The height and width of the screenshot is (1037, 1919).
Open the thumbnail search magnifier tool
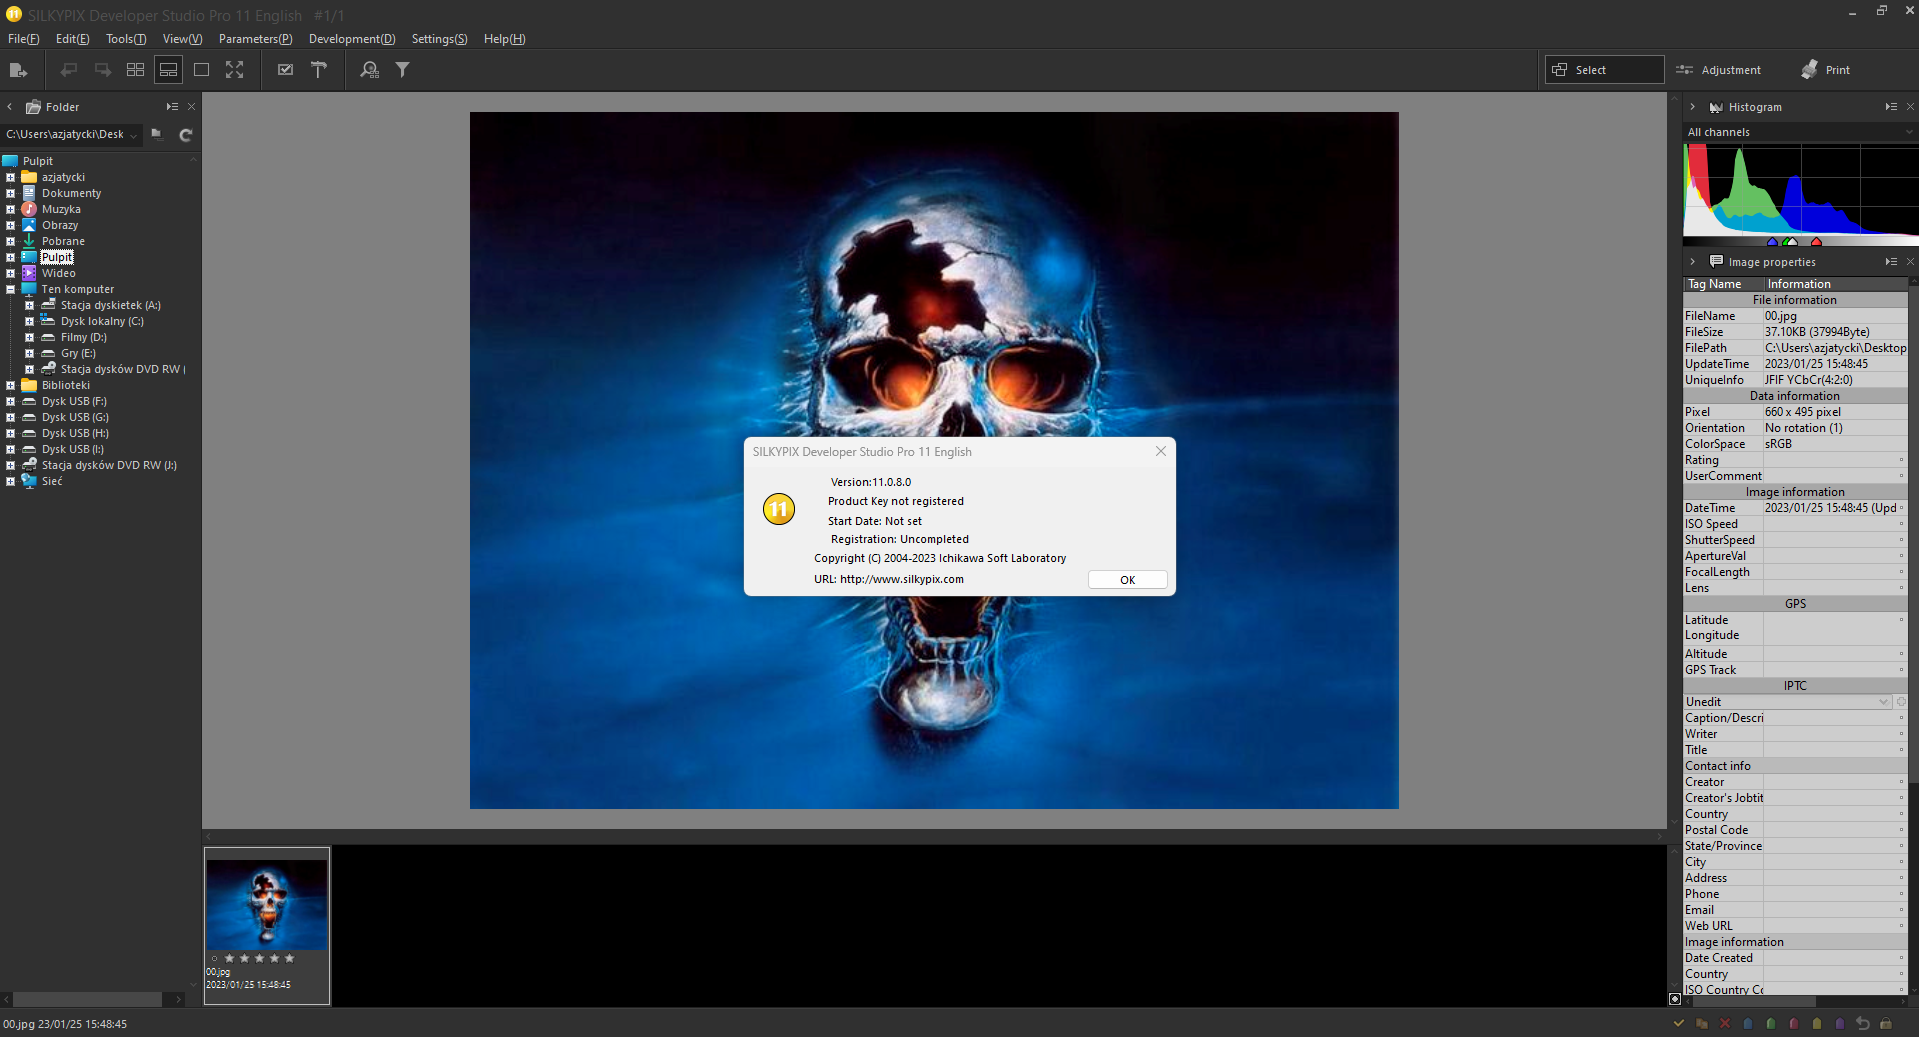coord(370,70)
